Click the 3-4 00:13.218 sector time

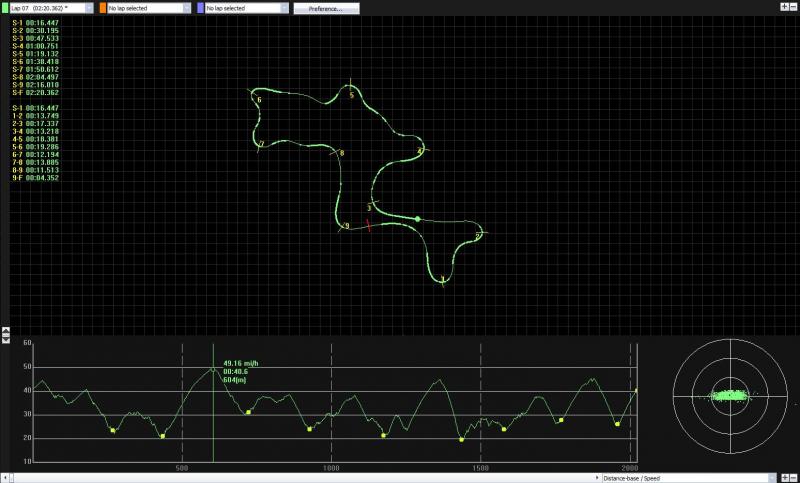tap(35, 131)
